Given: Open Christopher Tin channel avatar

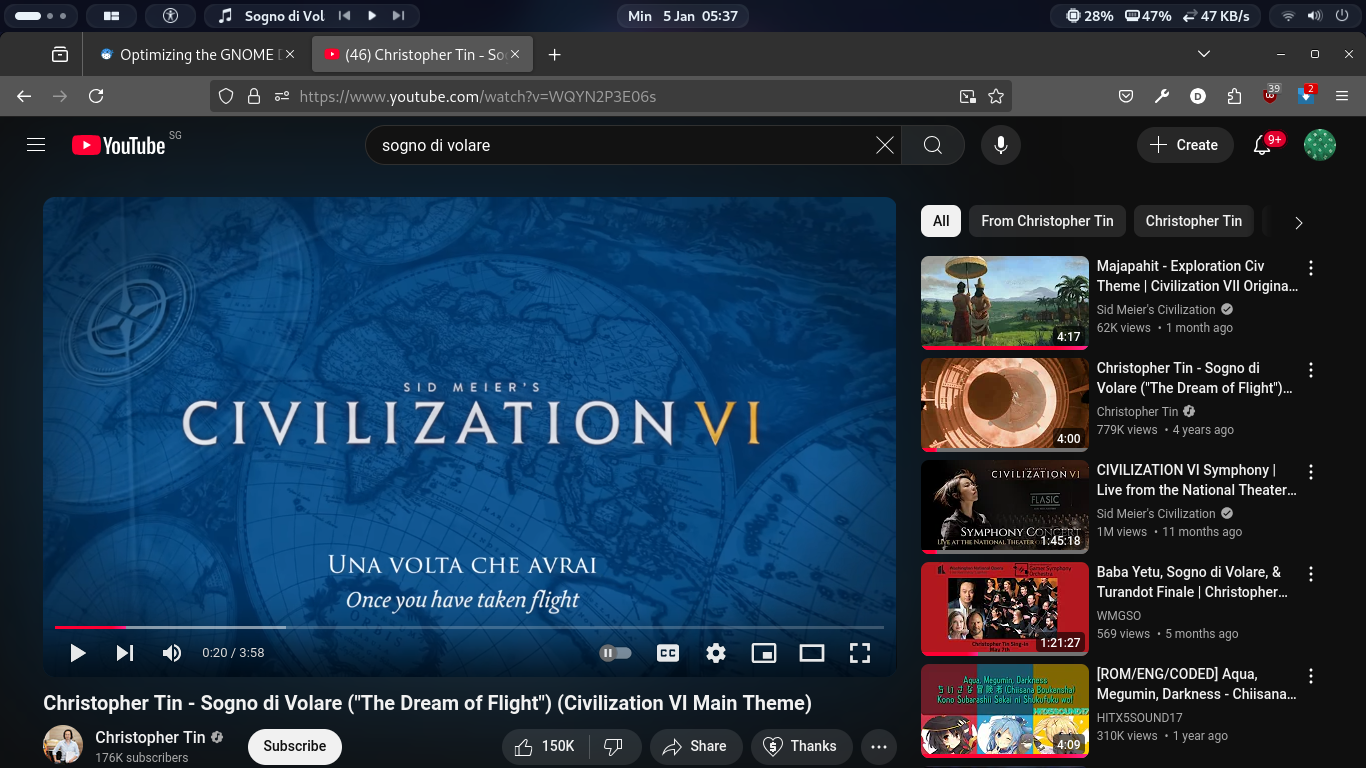Looking at the screenshot, I should point(63,745).
